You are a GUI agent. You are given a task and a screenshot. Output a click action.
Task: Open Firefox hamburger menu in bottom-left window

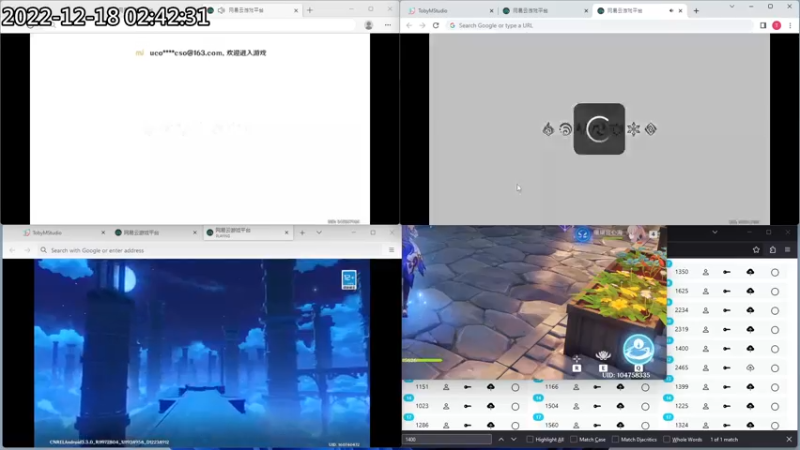tap(391, 250)
